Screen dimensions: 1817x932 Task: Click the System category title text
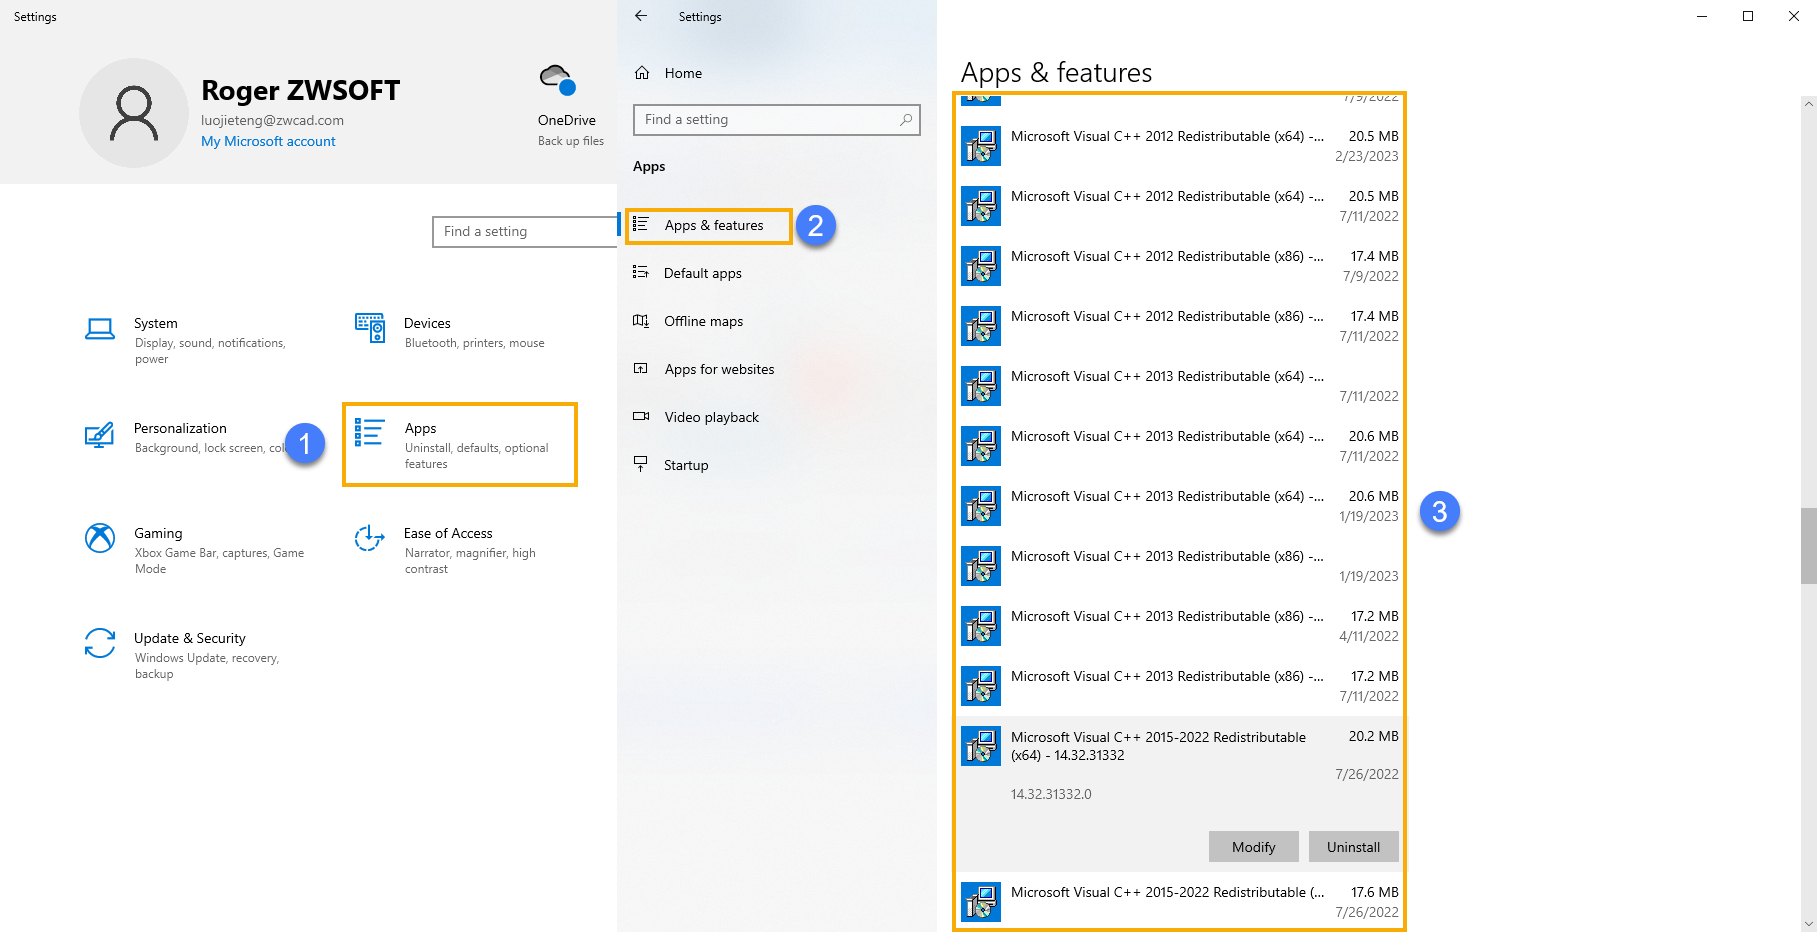click(x=156, y=323)
